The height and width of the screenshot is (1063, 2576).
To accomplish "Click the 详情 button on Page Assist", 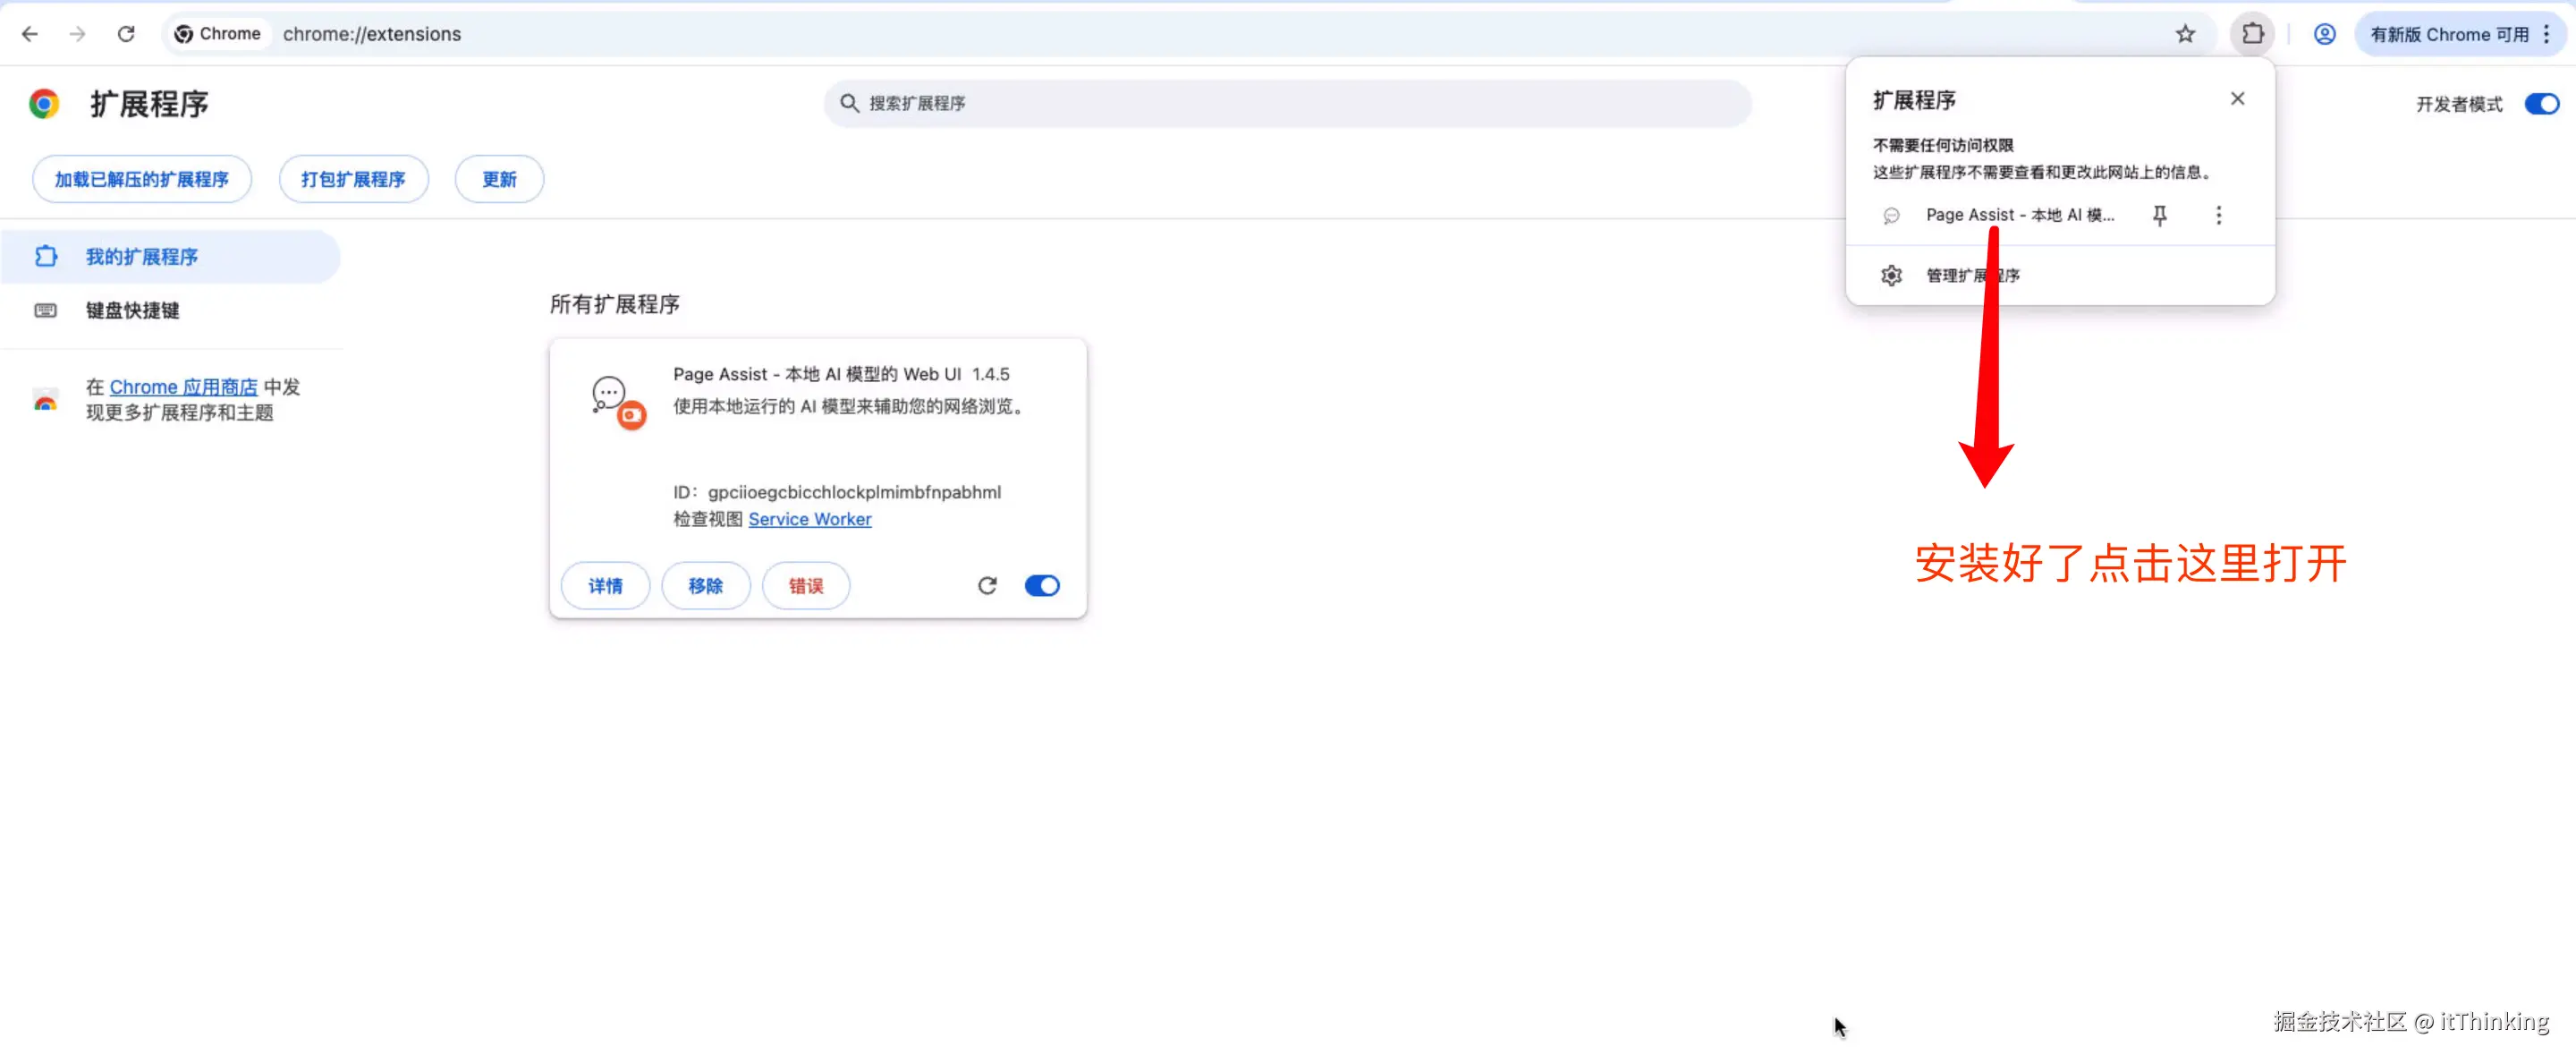I will (x=605, y=586).
